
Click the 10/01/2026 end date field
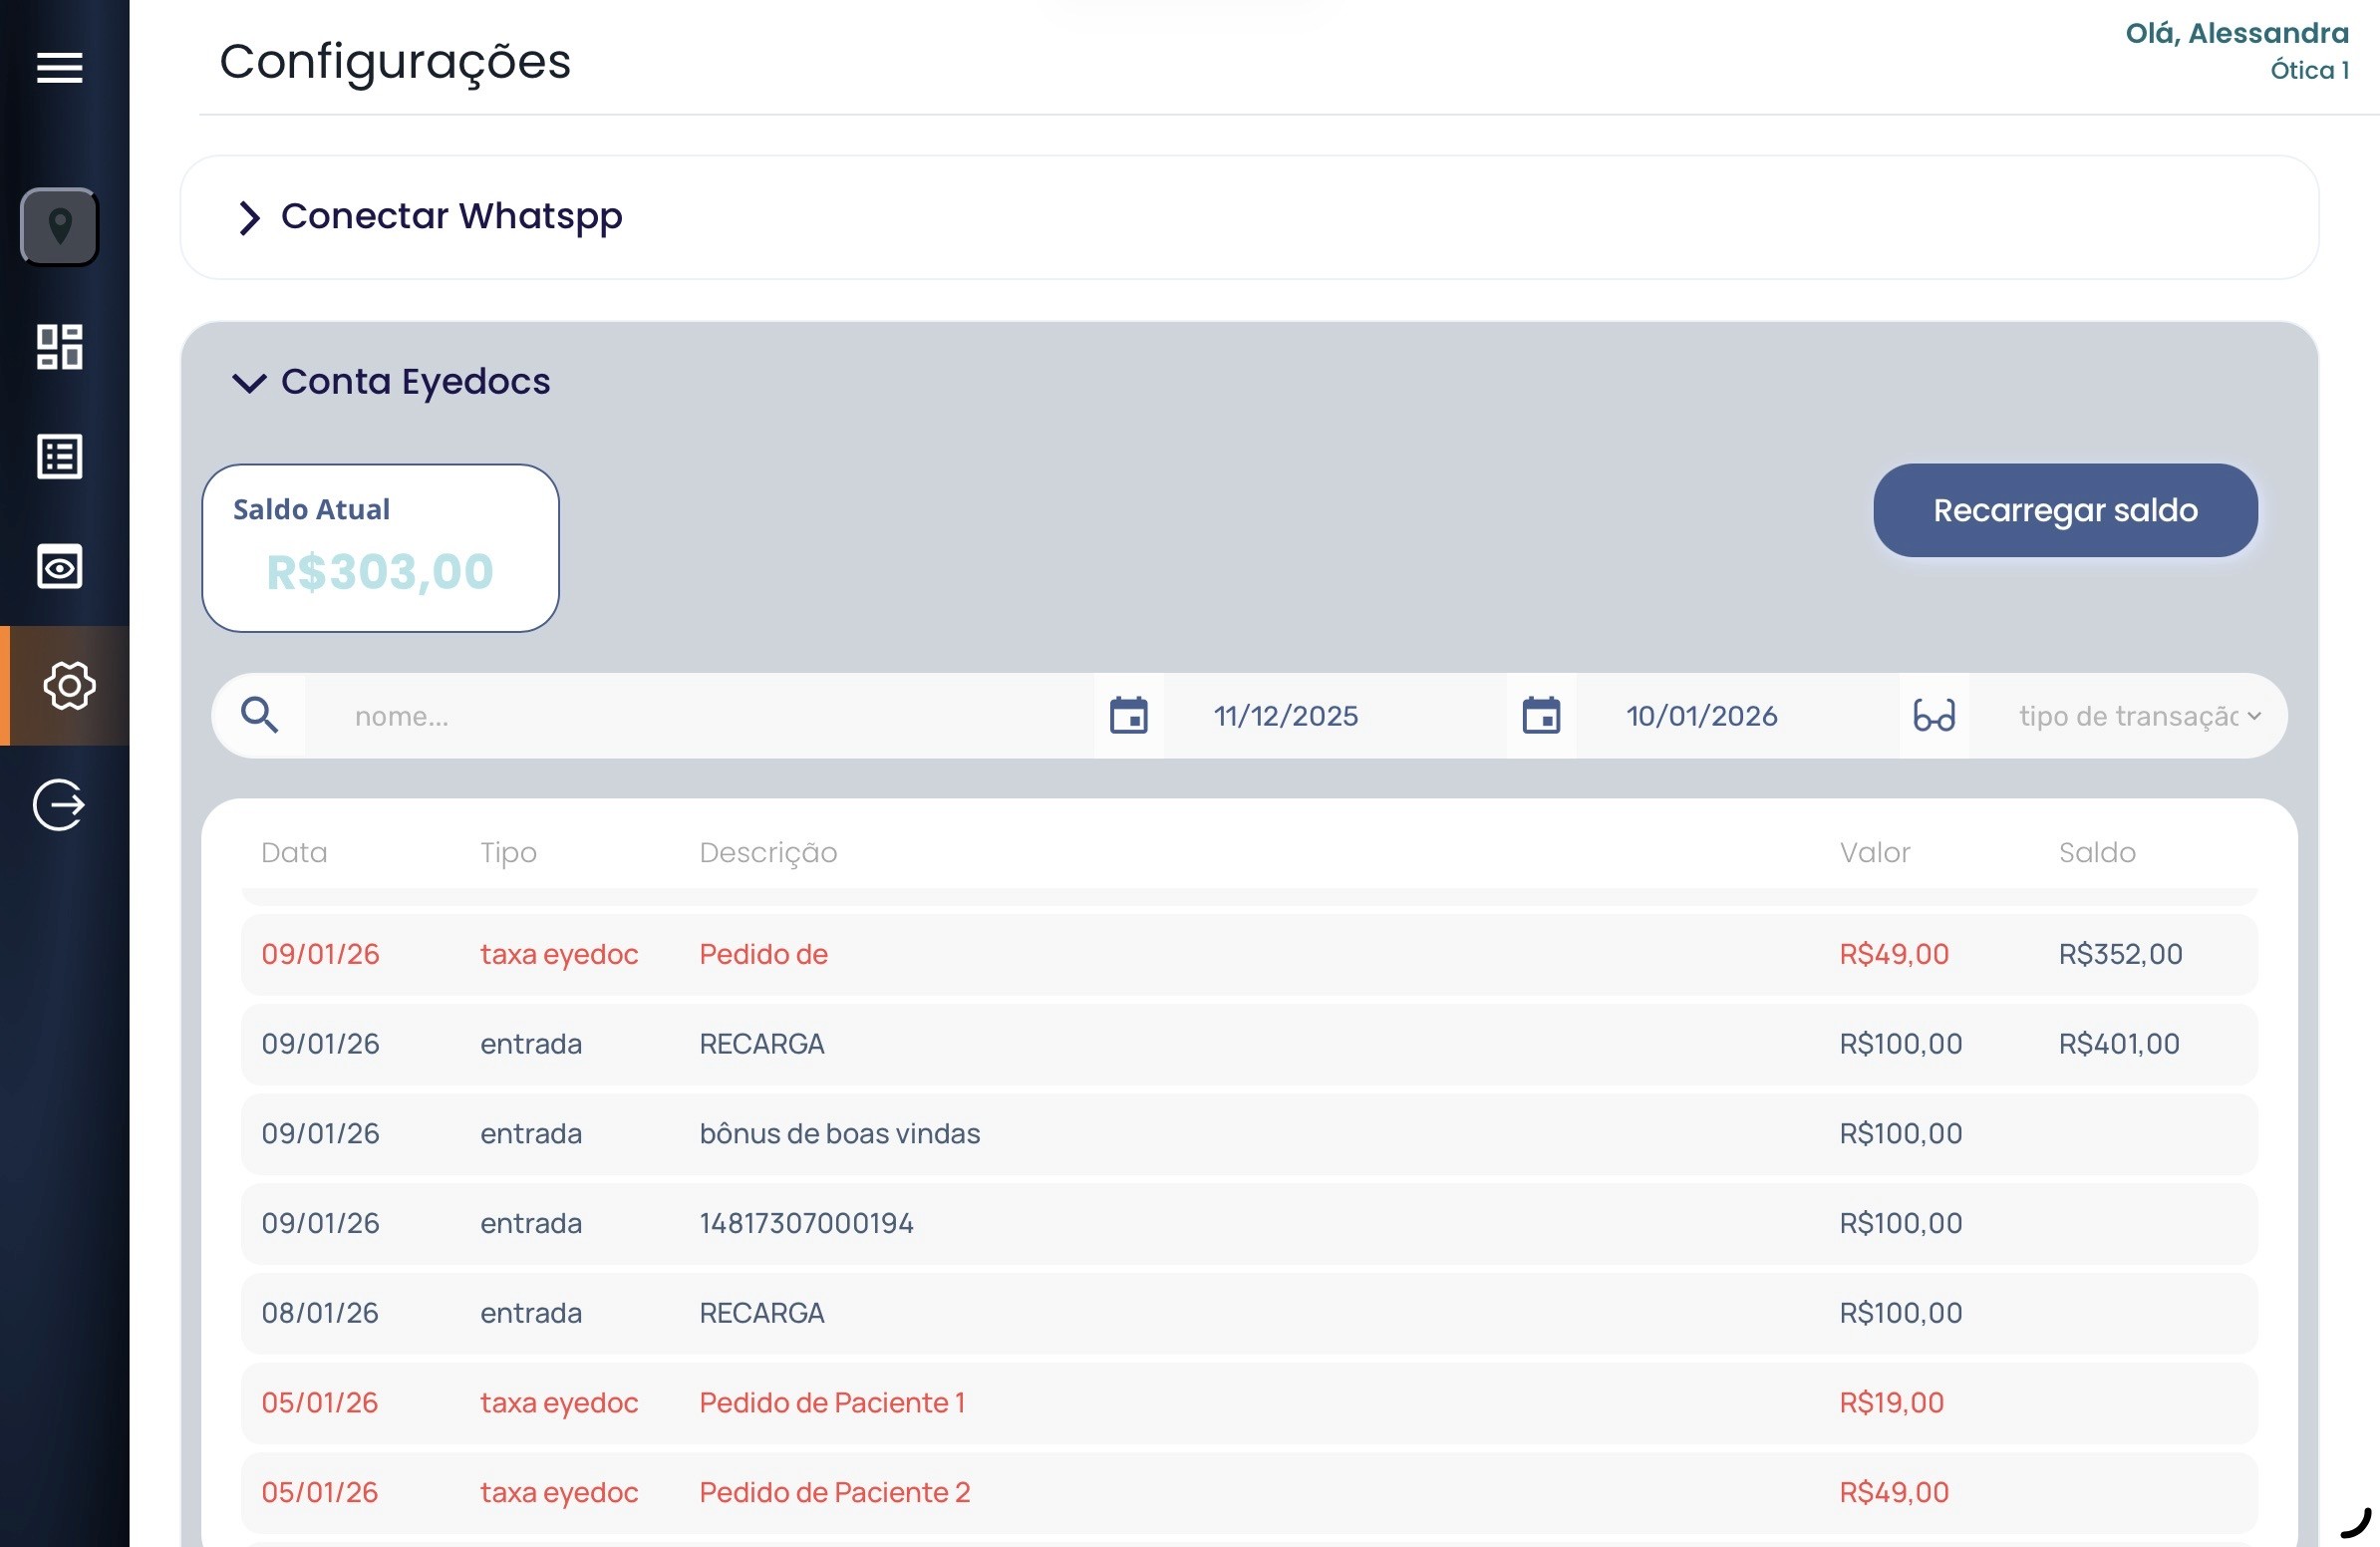1701,716
